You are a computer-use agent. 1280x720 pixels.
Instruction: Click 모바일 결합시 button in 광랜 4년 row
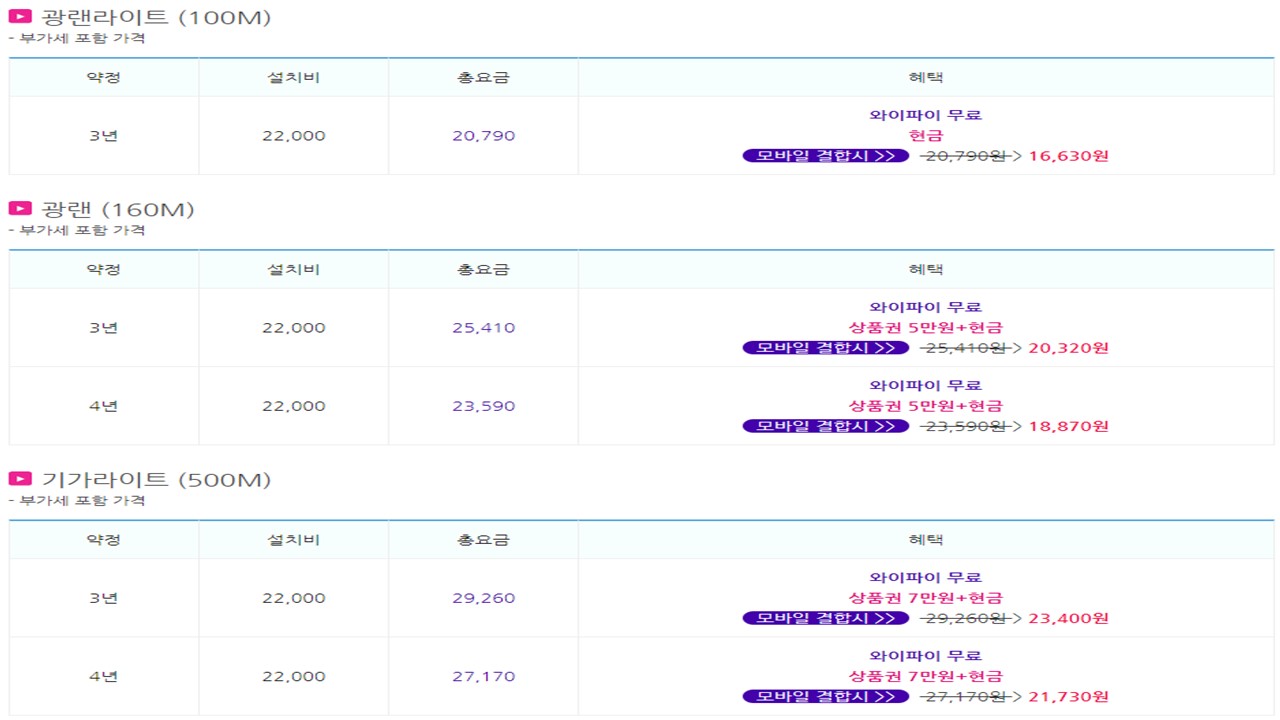point(826,426)
